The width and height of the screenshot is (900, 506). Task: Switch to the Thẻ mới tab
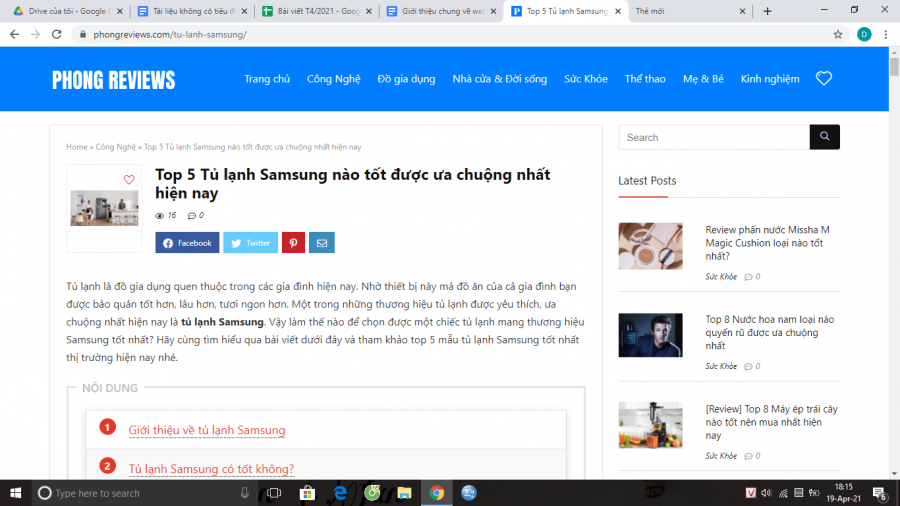point(689,11)
